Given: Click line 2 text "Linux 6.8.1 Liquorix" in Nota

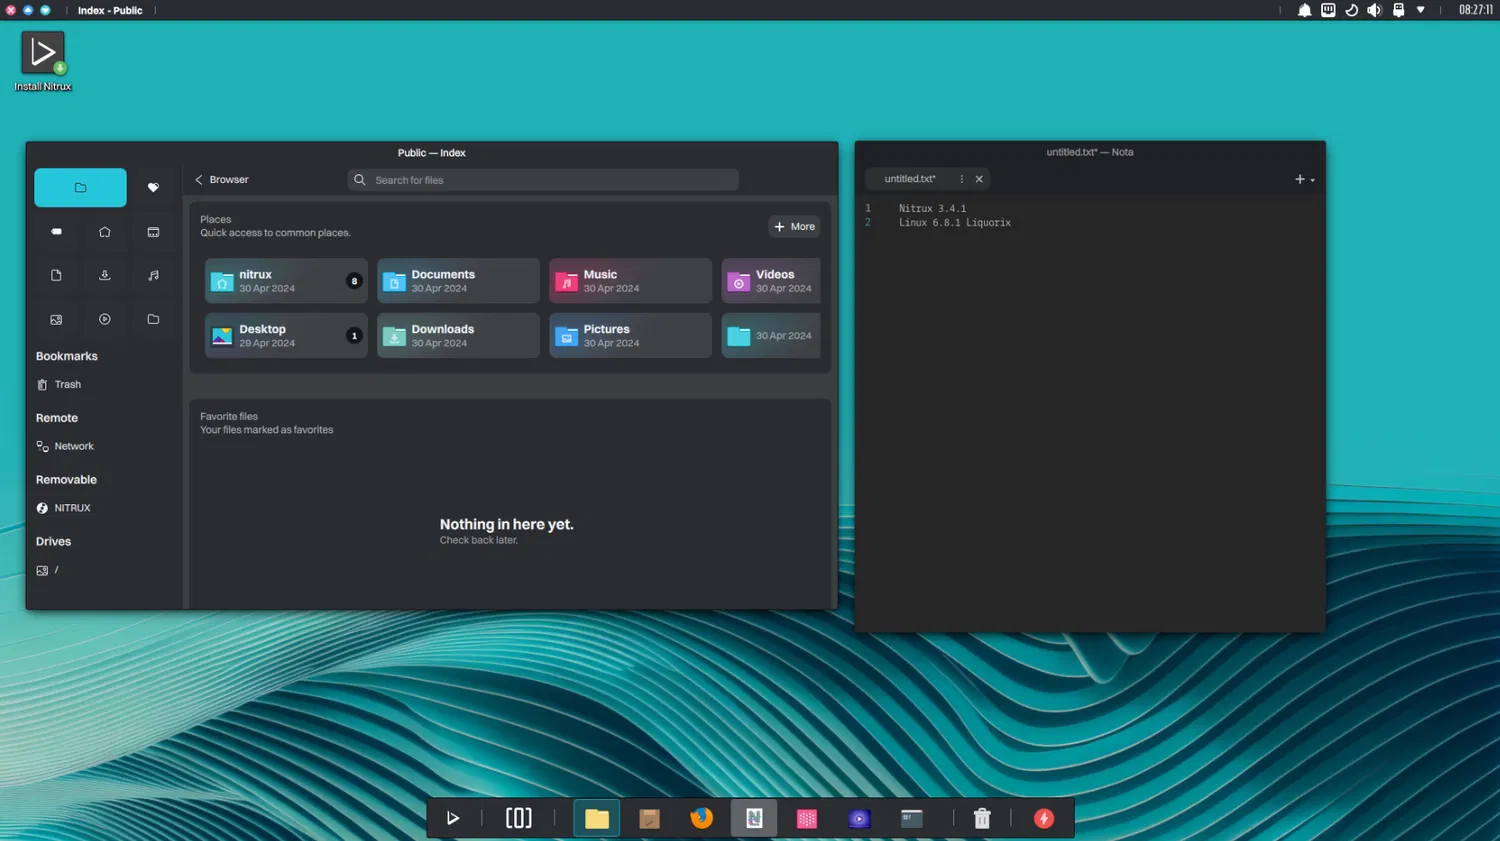Looking at the screenshot, I should (x=954, y=223).
